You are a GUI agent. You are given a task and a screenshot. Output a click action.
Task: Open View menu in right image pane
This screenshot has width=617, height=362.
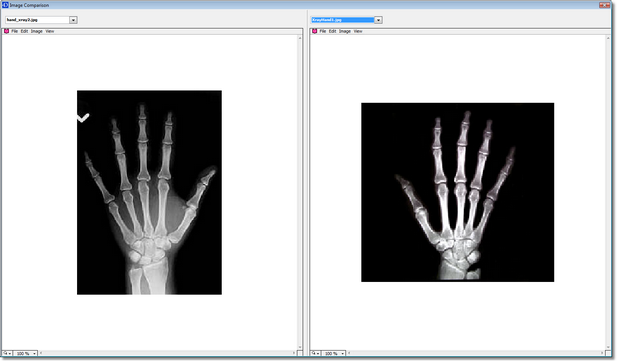pyautogui.click(x=358, y=31)
